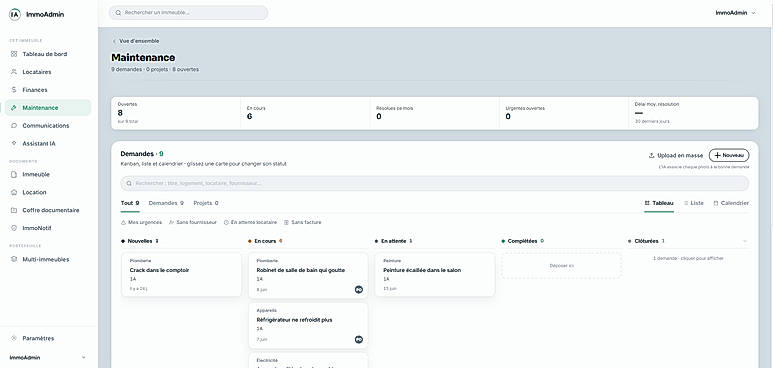Screen dimensions: 773x368
Task: Click the upload icon beside Upload en masse
Action: [x=651, y=155]
